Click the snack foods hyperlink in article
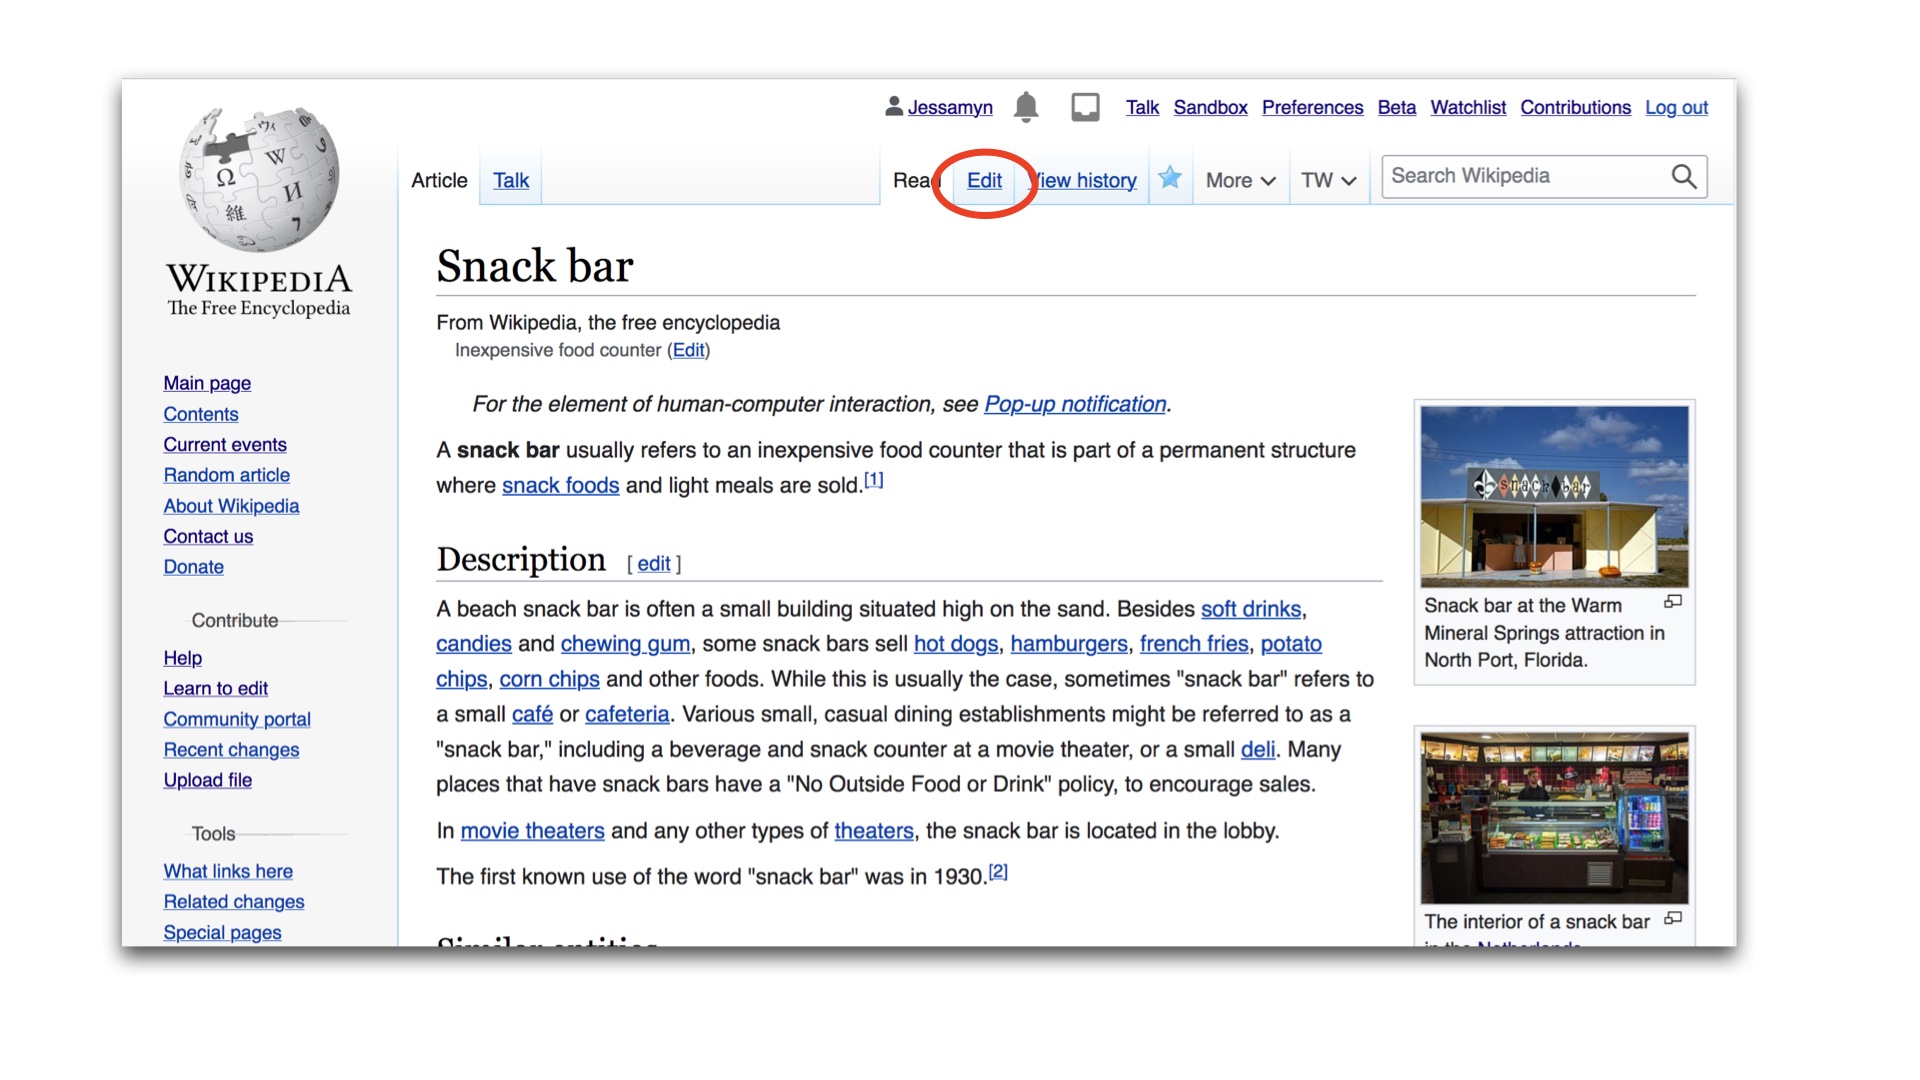The height and width of the screenshot is (1080, 1920). 559,483
